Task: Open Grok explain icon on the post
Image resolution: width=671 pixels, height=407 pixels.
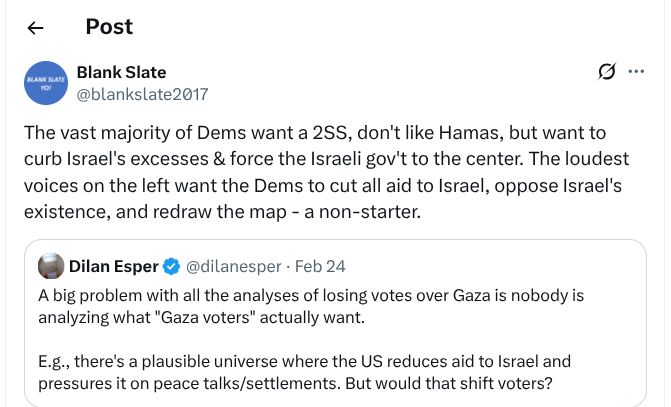Action: tap(606, 71)
